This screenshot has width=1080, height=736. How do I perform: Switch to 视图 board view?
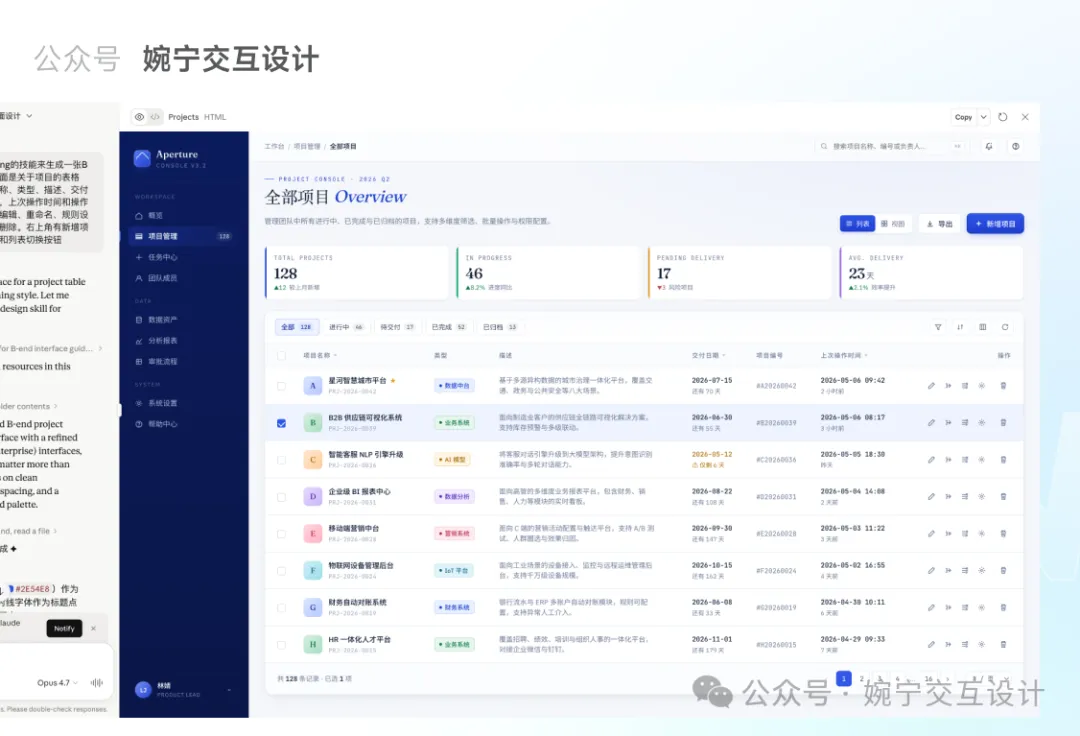893,224
